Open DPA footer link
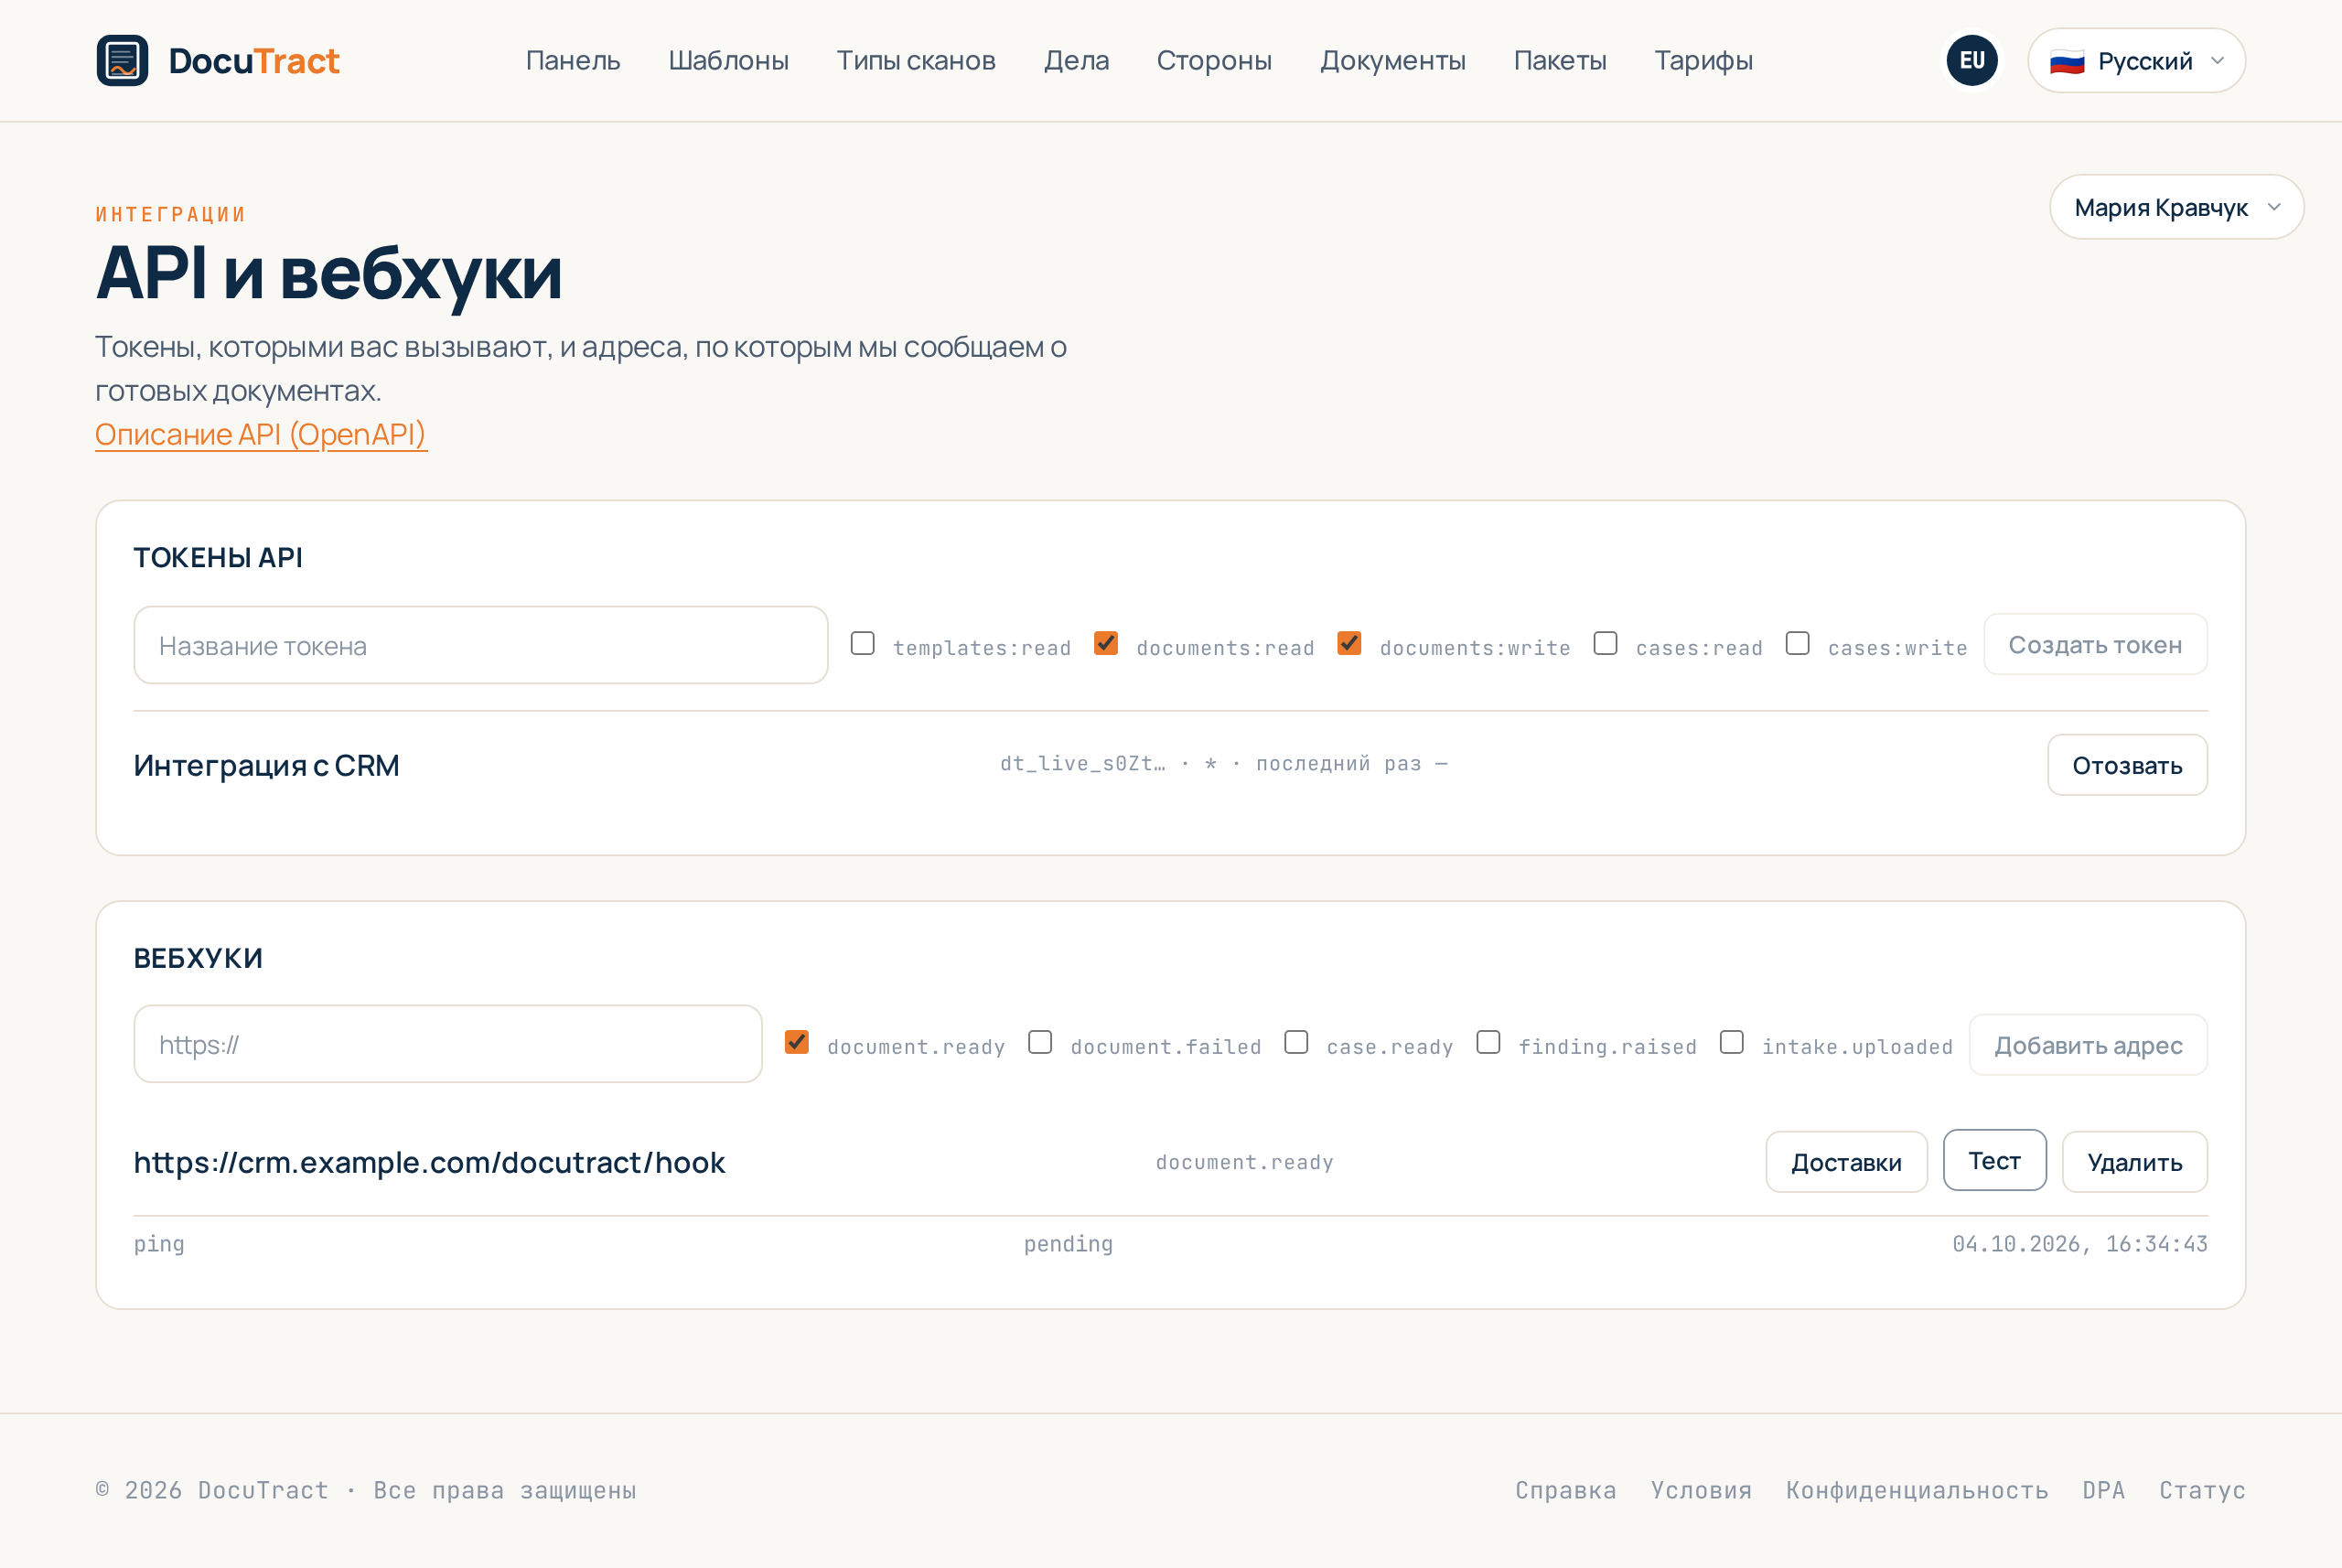The width and height of the screenshot is (2342, 1568). (2103, 1490)
